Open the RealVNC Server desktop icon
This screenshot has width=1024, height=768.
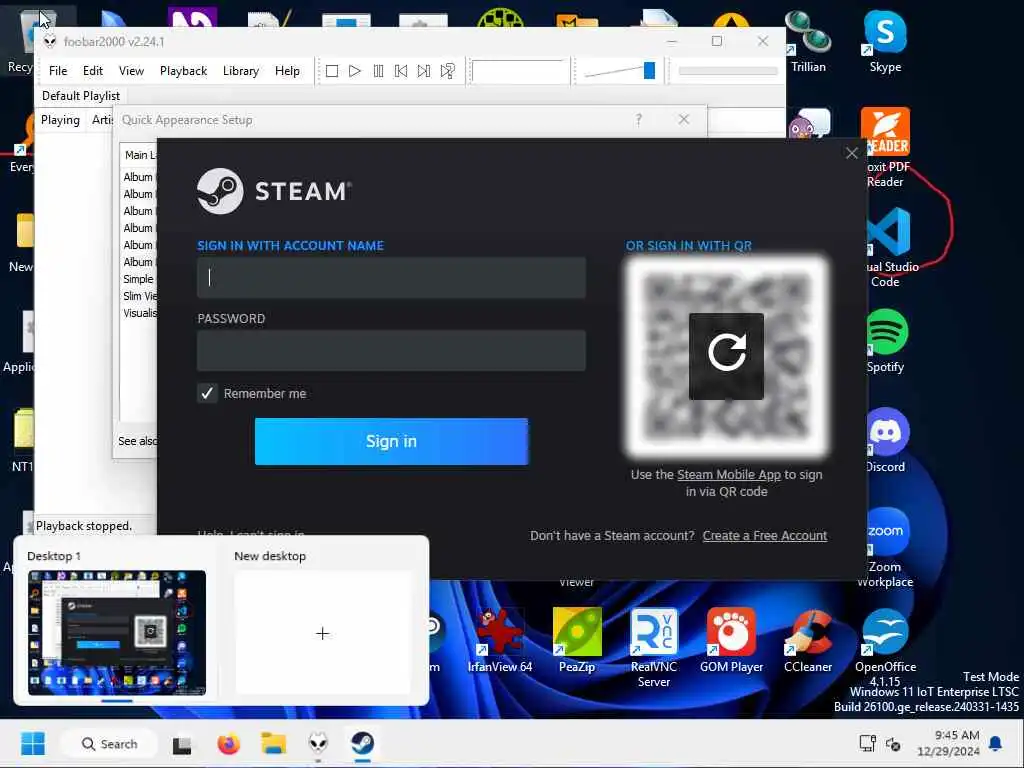(x=654, y=648)
